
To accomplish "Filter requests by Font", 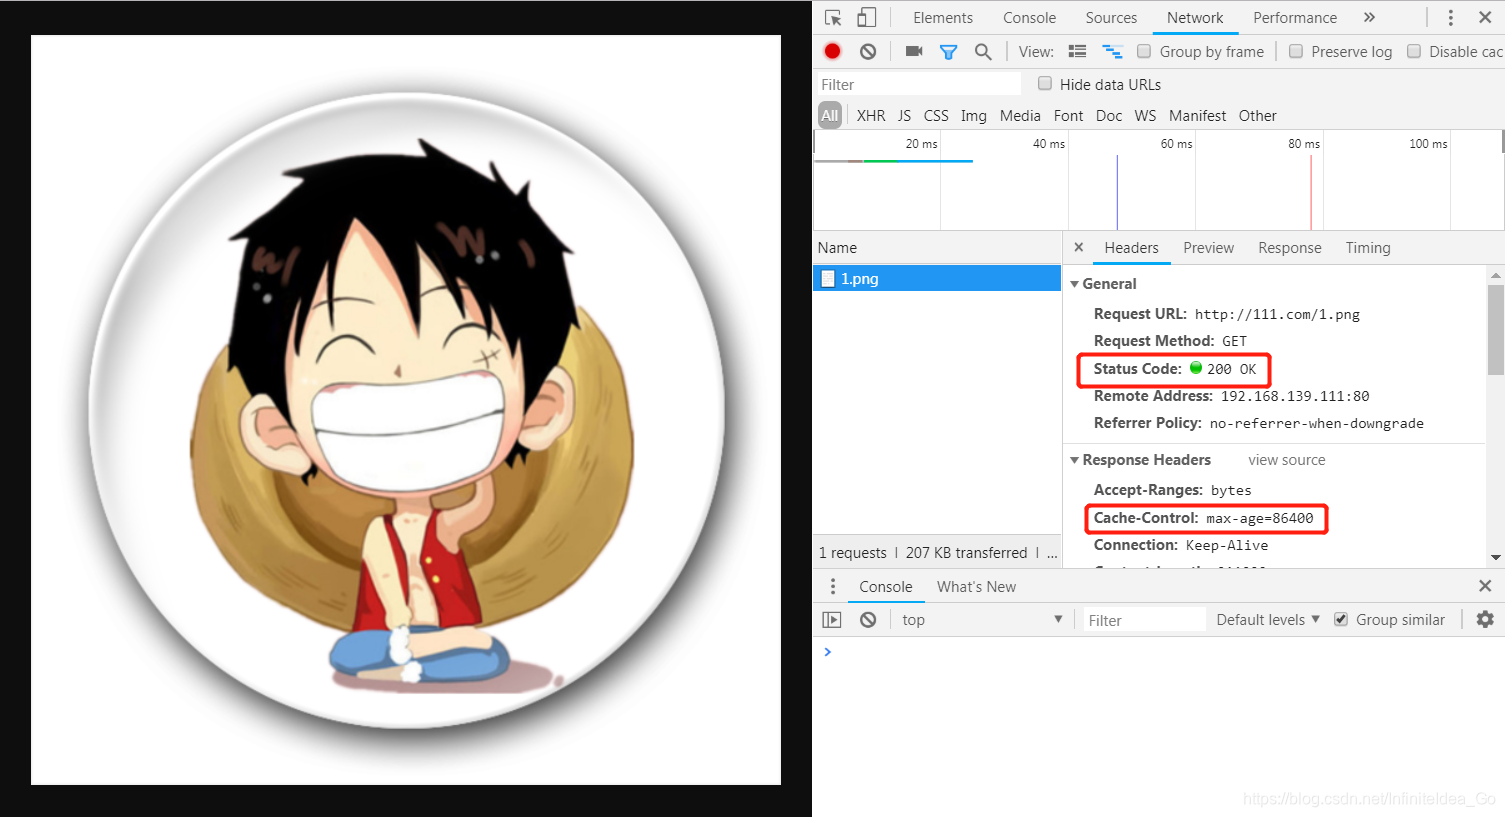I will [1068, 116].
